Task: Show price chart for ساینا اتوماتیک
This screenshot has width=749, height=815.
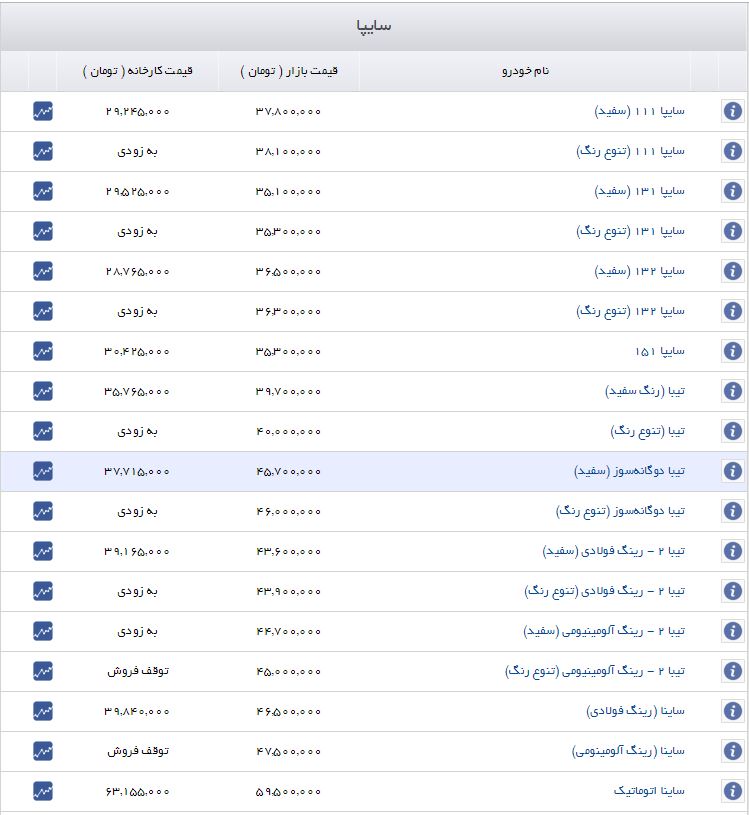Action: 43,792
